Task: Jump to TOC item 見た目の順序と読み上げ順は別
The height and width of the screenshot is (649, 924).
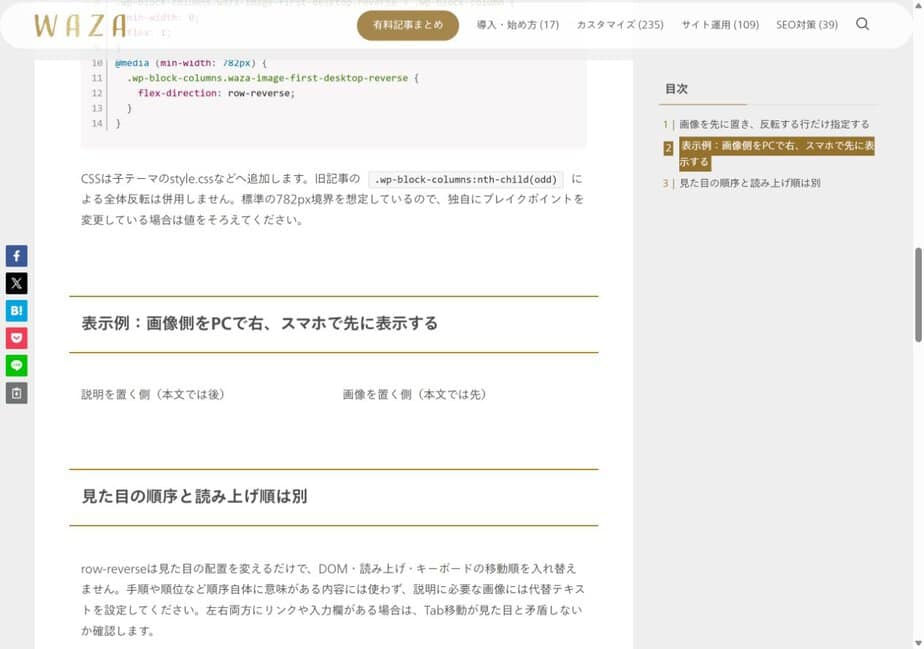Action: tap(750, 183)
